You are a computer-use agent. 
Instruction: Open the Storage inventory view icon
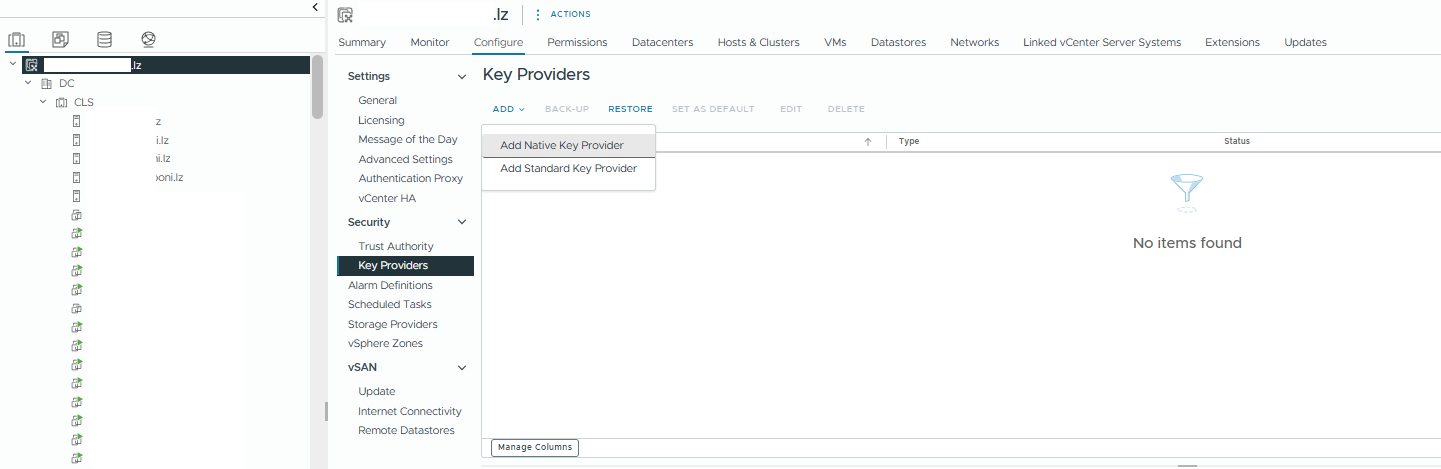click(104, 40)
